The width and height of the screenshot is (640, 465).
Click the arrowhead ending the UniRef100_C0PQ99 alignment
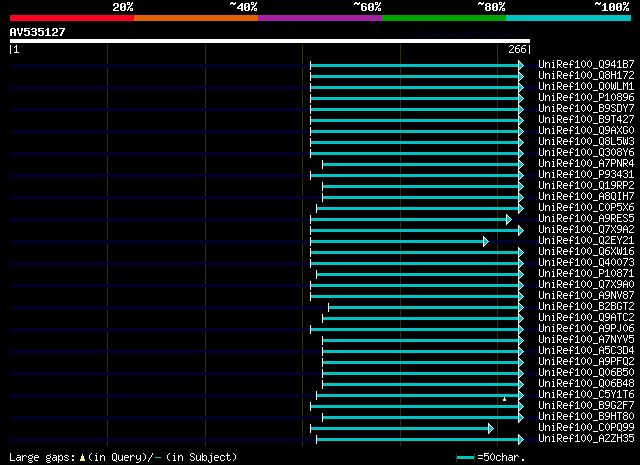pyautogui.click(x=491, y=429)
